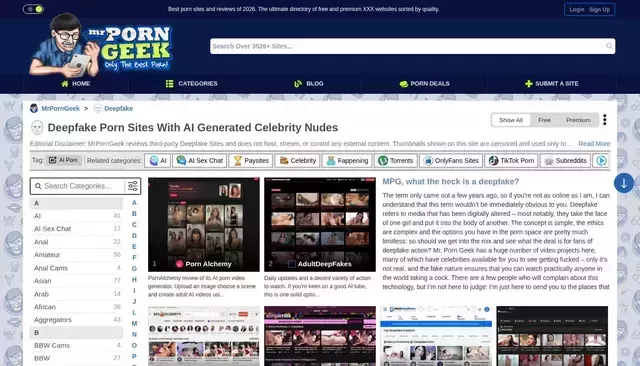
Task: Select the Fappening related category chip
Action: coord(347,161)
